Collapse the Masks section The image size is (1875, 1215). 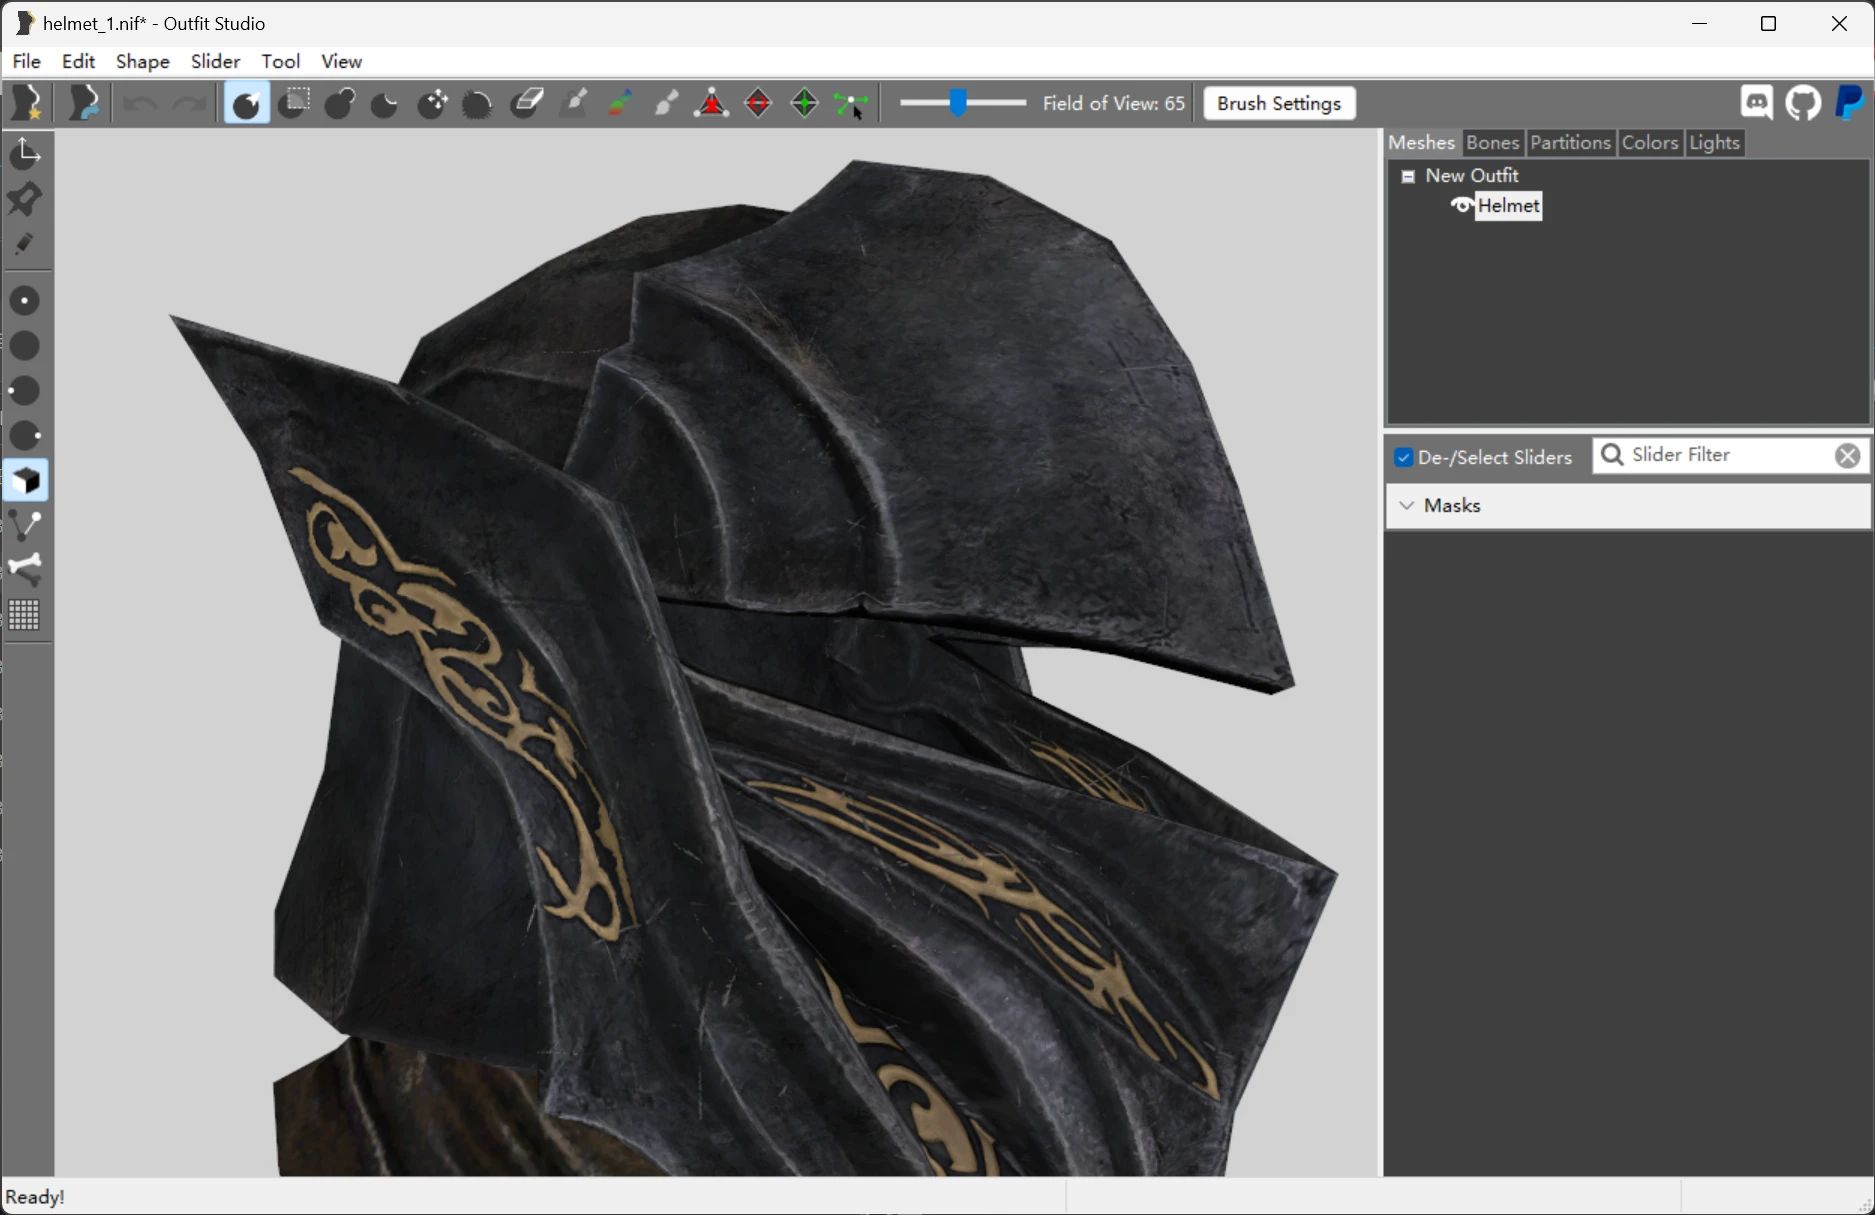click(1407, 506)
